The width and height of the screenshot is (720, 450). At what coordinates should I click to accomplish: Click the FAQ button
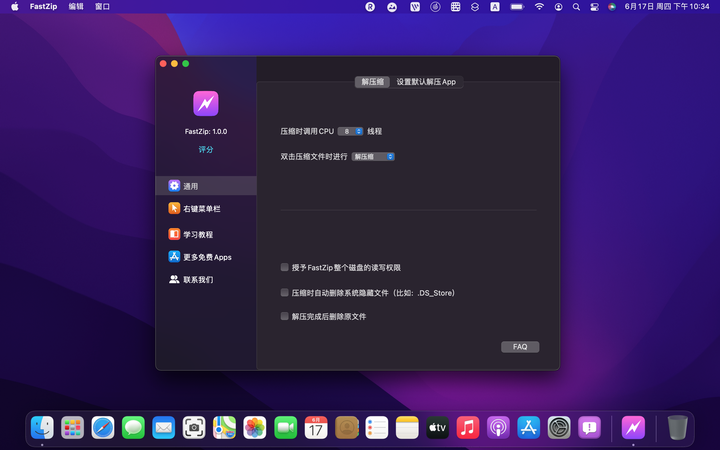point(520,347)
